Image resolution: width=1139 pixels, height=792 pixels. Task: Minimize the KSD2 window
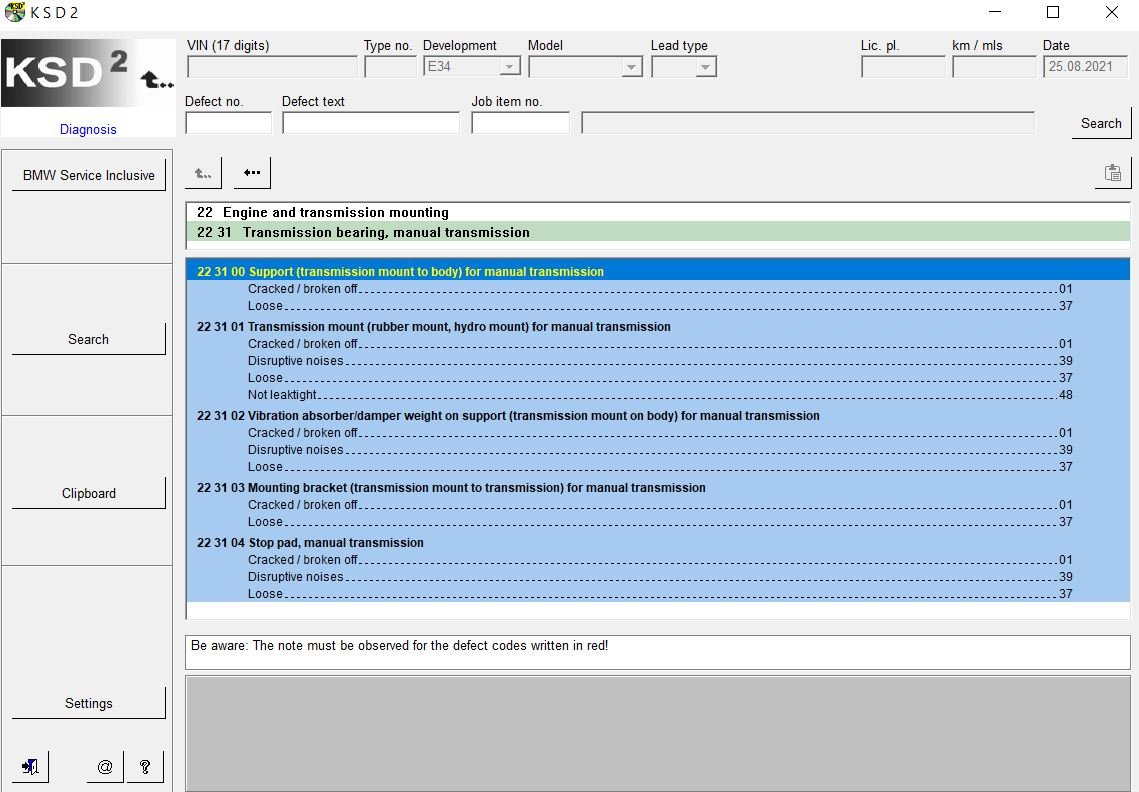tap(995, 12)
